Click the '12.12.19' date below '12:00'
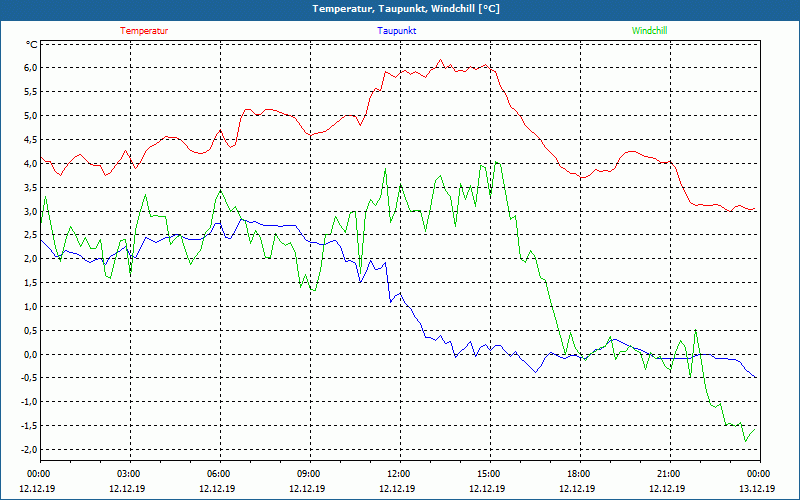This screenshot has width=800, height=500. (397, 488)
